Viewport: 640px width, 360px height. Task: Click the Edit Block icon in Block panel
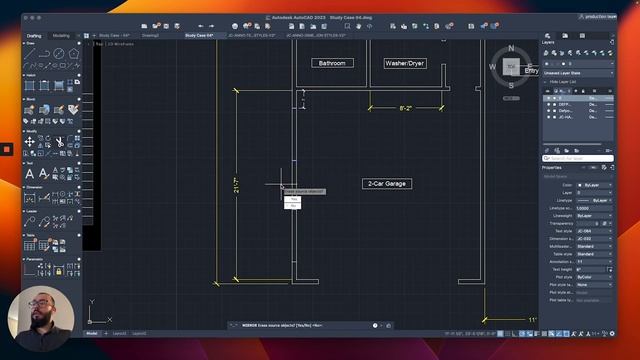[x=59, y=110]
